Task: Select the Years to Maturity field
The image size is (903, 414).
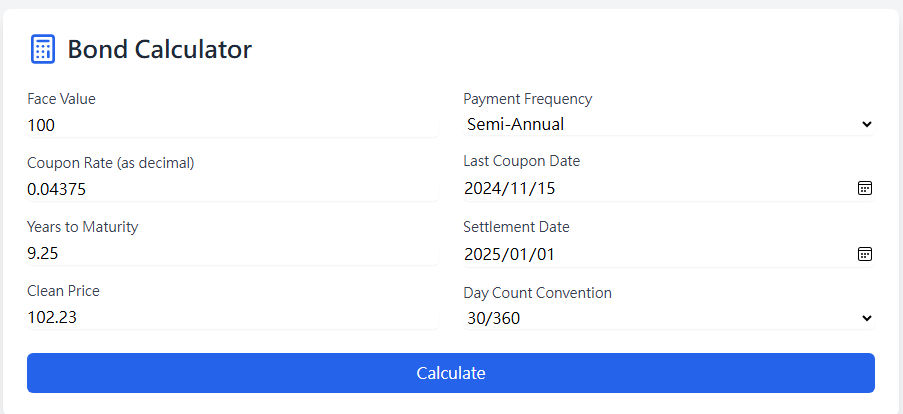Action: (232, 253)
